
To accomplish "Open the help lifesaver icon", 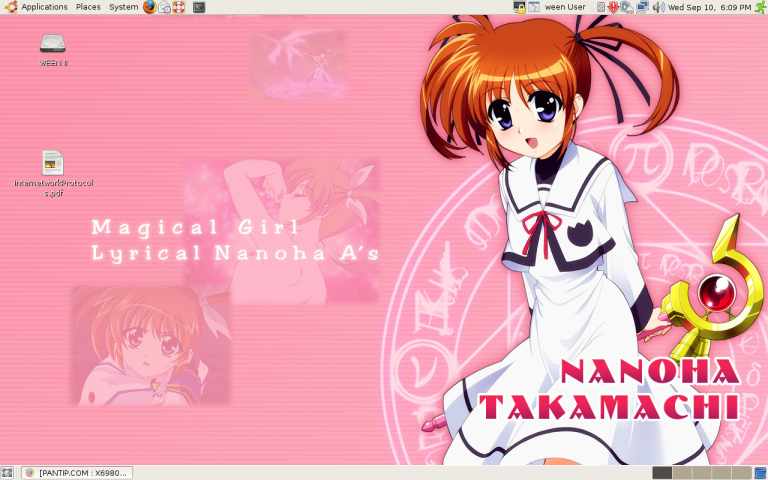I will pyautogui.click(x=179, y=7).
